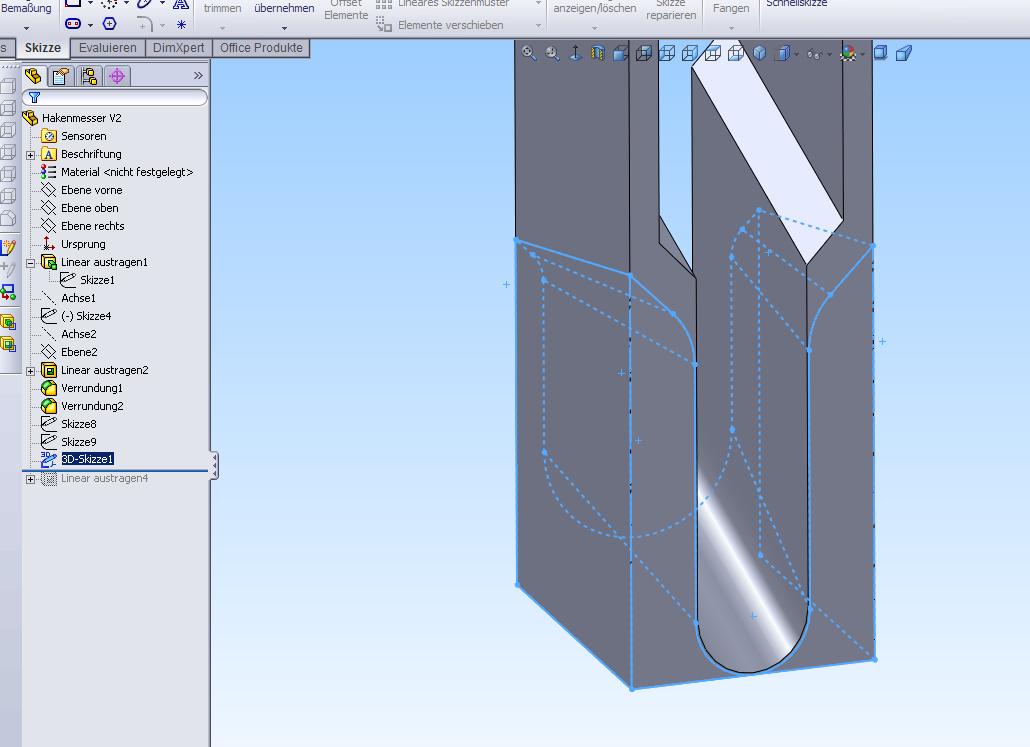Collapse the Linear austragen1 node

(30, 263)
